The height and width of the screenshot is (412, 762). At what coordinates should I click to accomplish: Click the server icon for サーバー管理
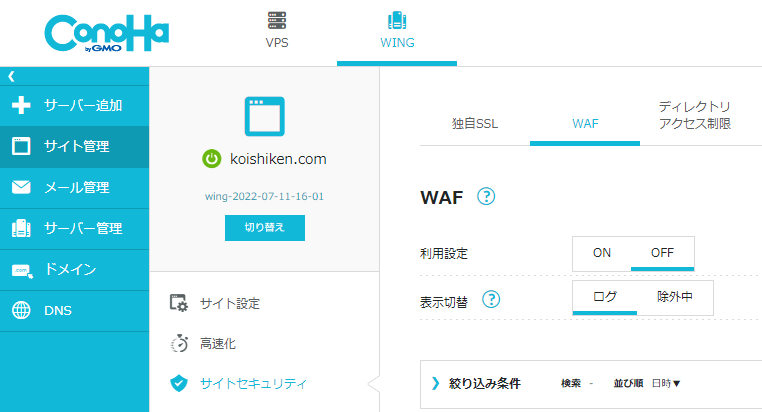click(x=21, y=228)
